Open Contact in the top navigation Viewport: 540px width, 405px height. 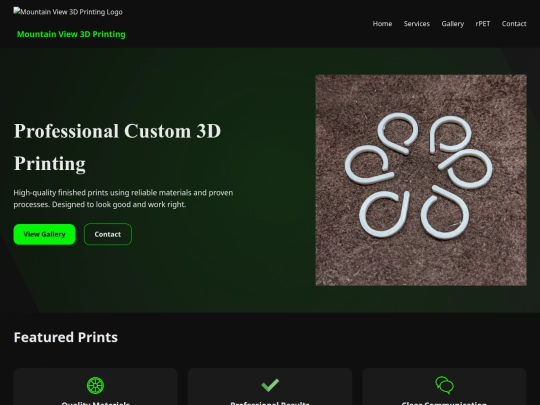(x=514, y=24)
